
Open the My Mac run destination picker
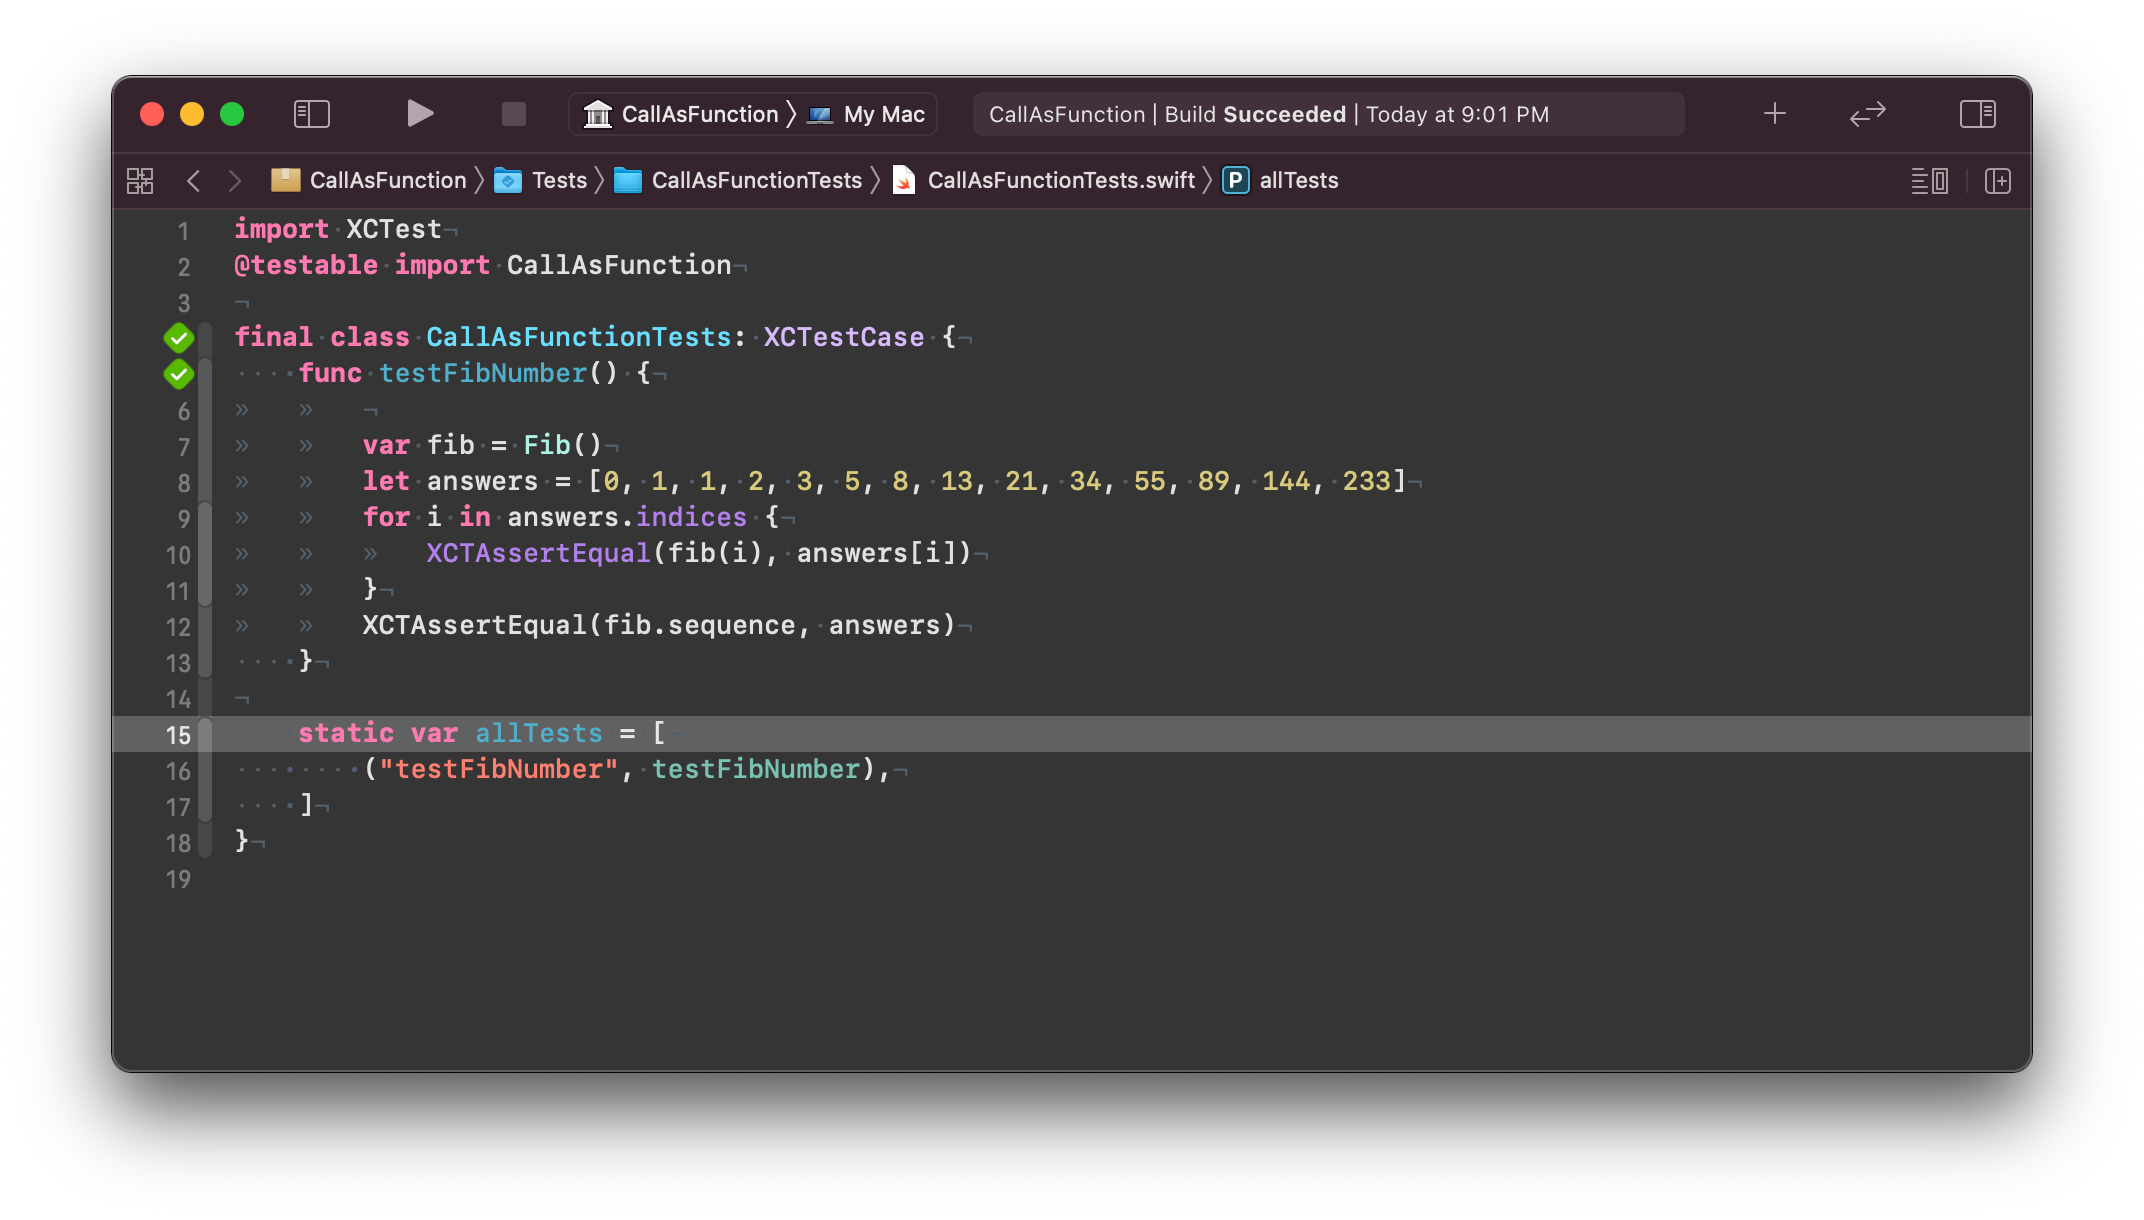(x=867, y=113)
